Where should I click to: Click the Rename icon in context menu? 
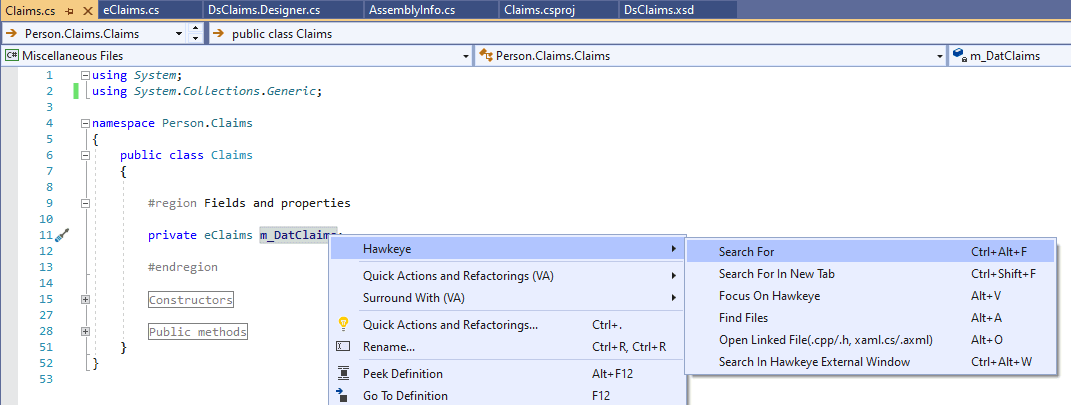343,347
